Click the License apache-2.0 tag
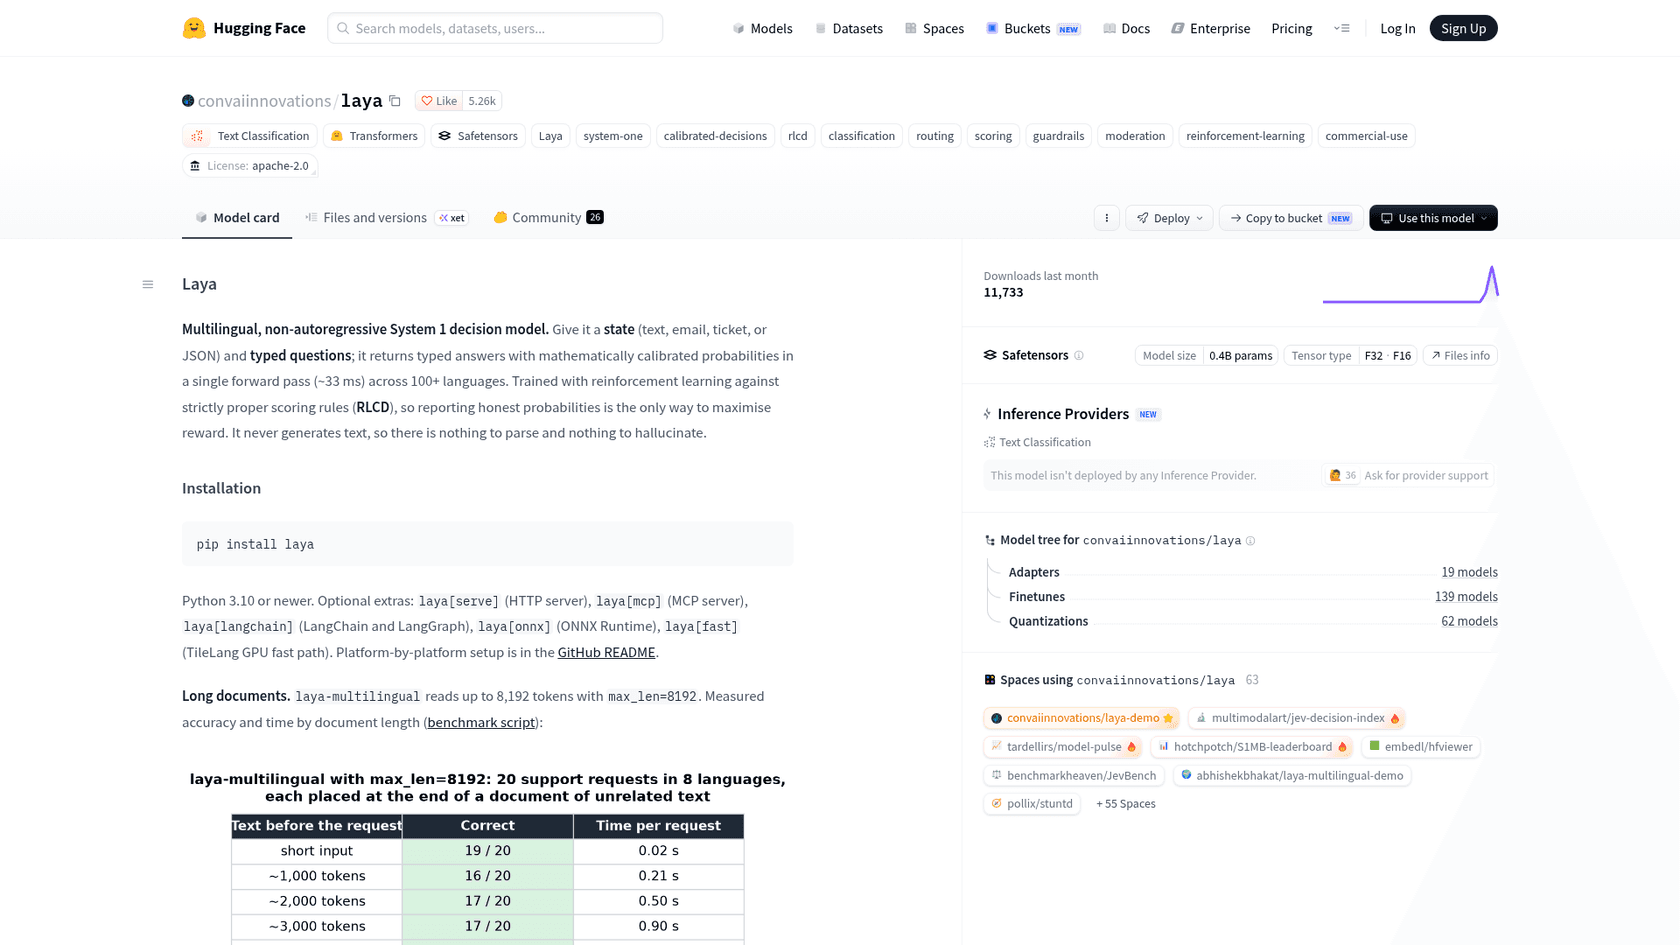1680x945 pixels. click(x=250, y=166)
